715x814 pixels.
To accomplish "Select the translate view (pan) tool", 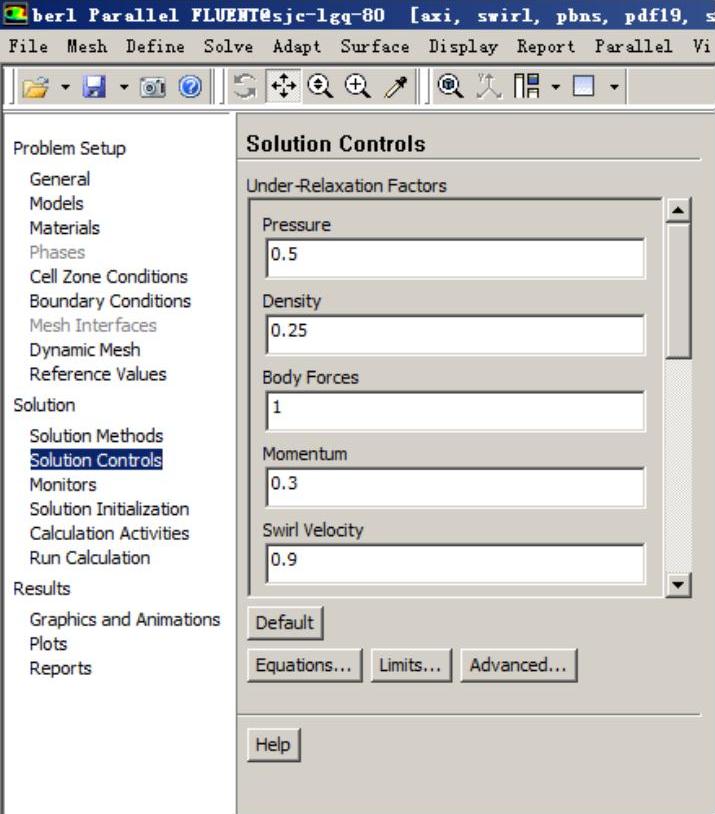I will [285, 89].
